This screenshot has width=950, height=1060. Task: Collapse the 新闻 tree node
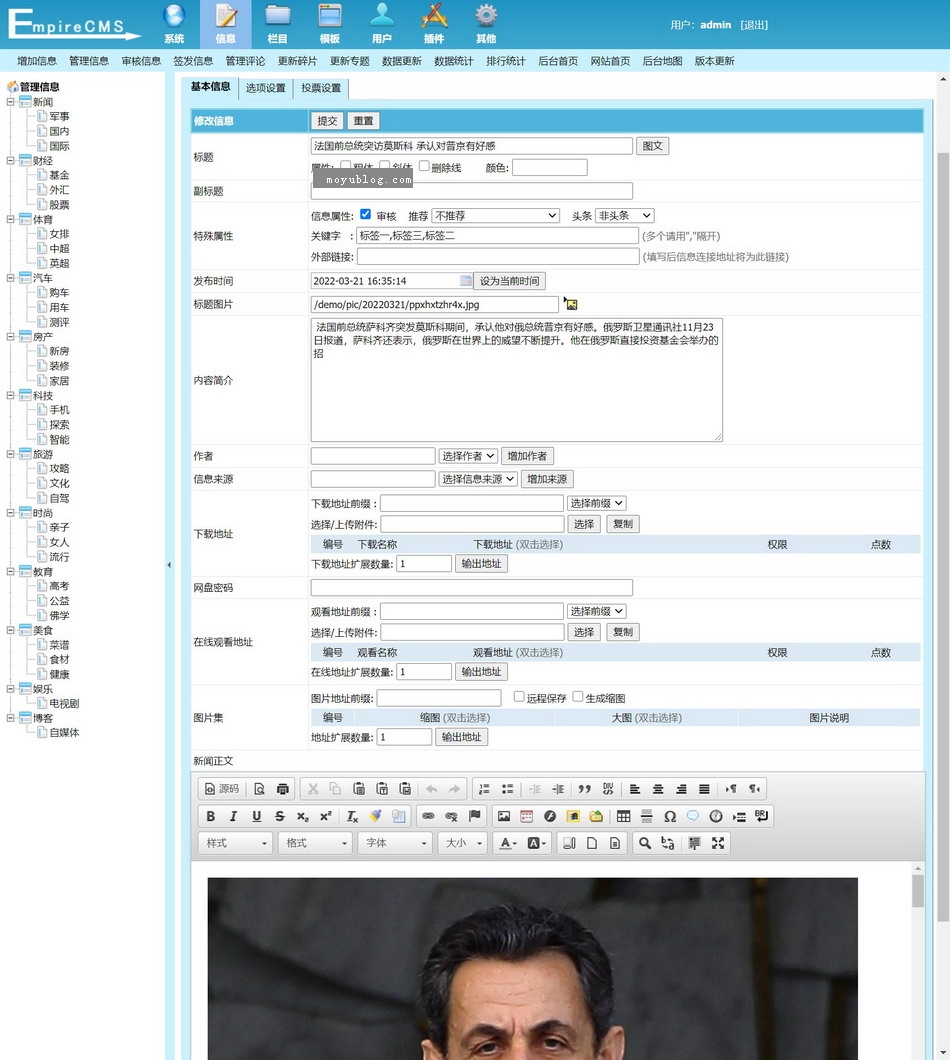point(10,102)
